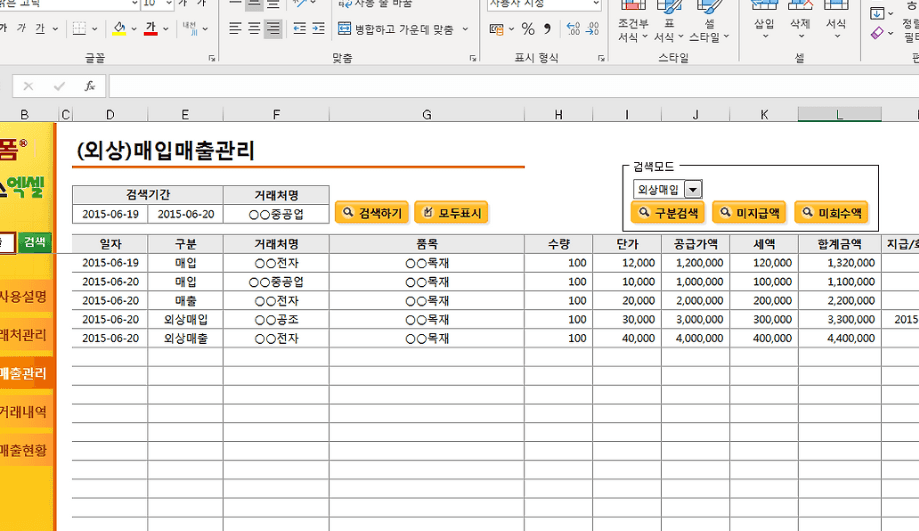The height and width of the screenshot is (531, 919).
Task: Apply comma style
Action: tap(547, 29)
